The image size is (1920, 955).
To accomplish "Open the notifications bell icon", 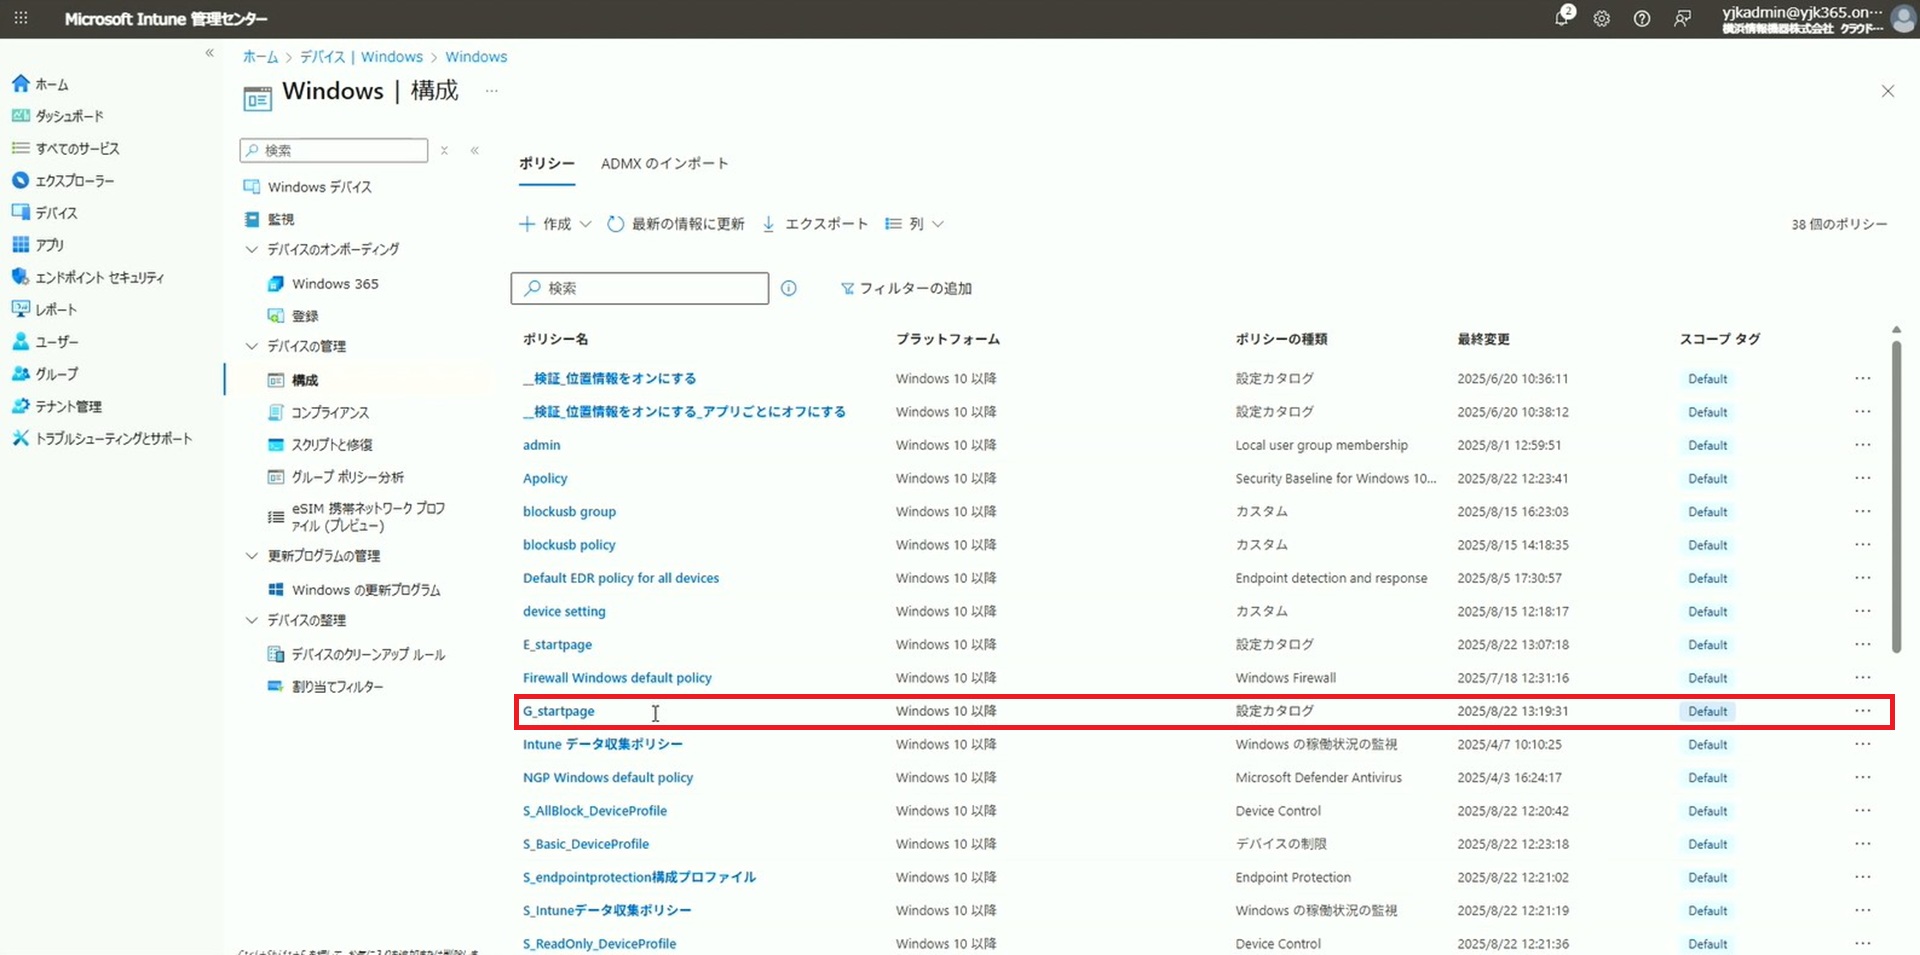I will tap(1562, 18).
